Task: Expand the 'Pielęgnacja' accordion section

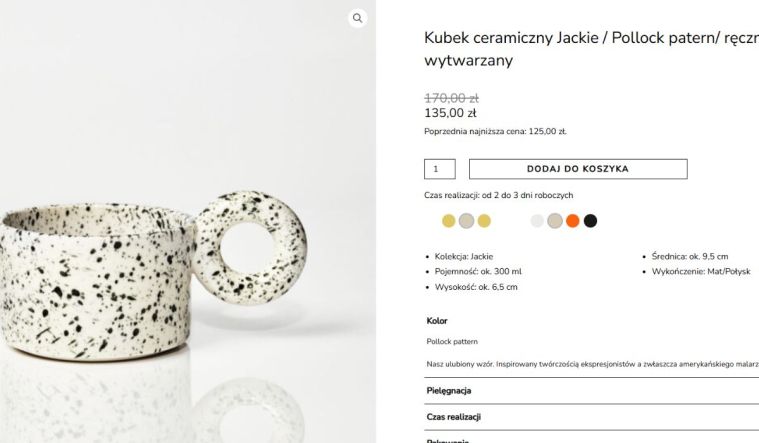Action: point(449,391)
